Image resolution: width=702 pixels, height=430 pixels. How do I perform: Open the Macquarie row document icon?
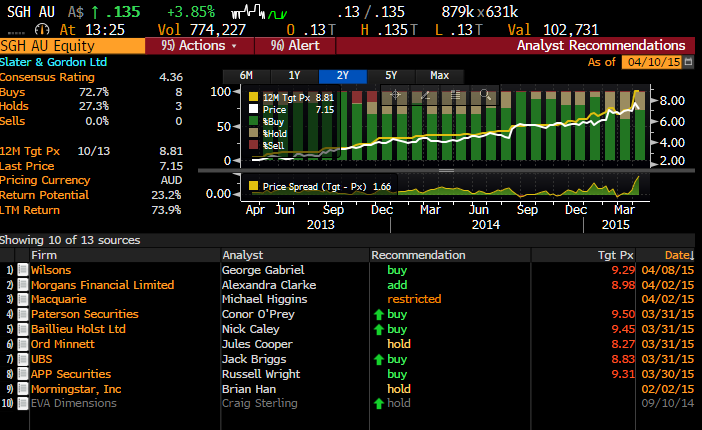22,299
